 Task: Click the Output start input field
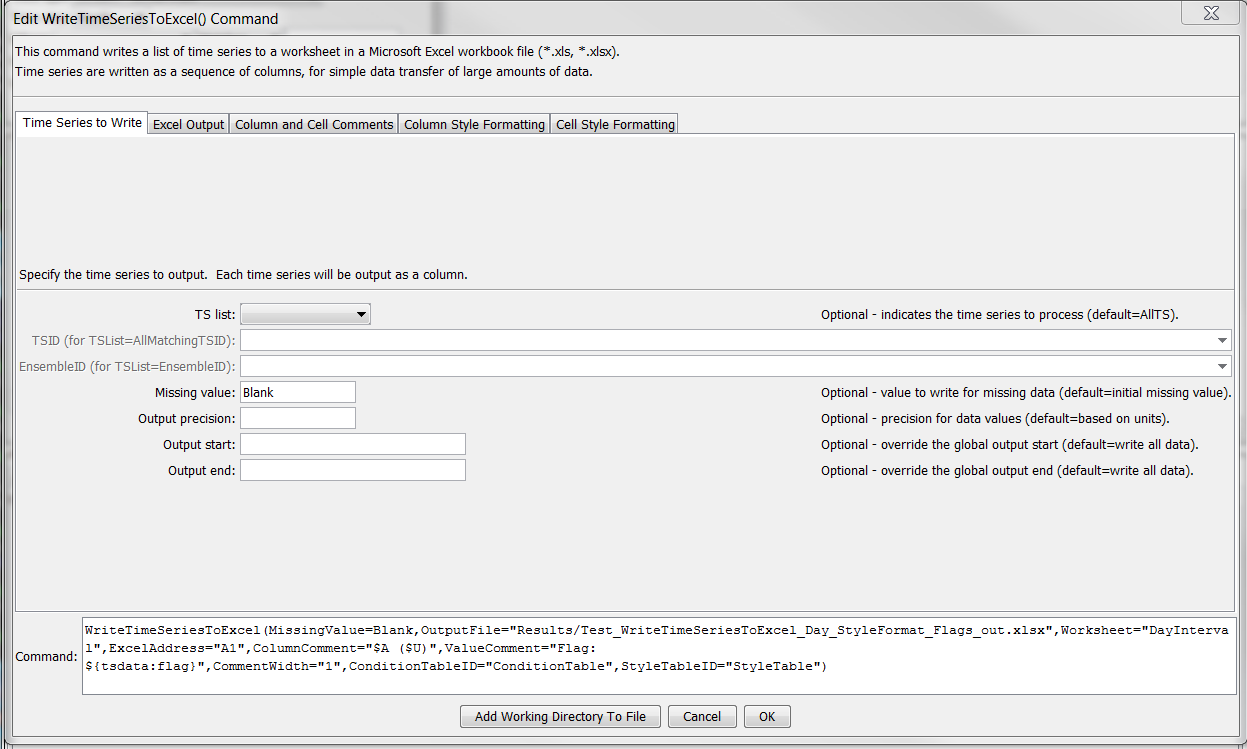[352, 443]
